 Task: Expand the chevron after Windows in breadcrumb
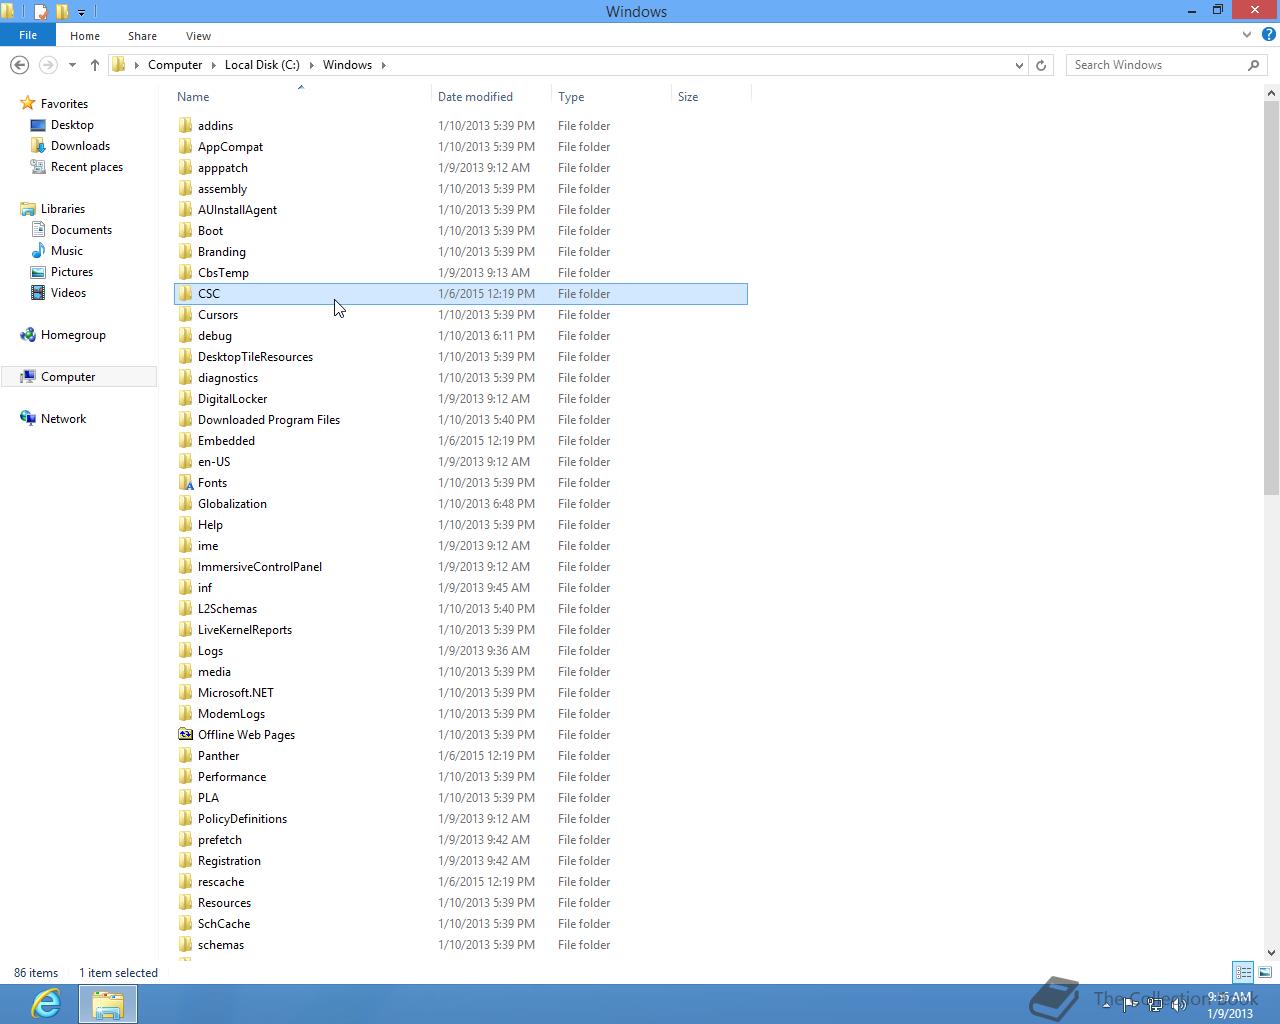coord(383,65)
